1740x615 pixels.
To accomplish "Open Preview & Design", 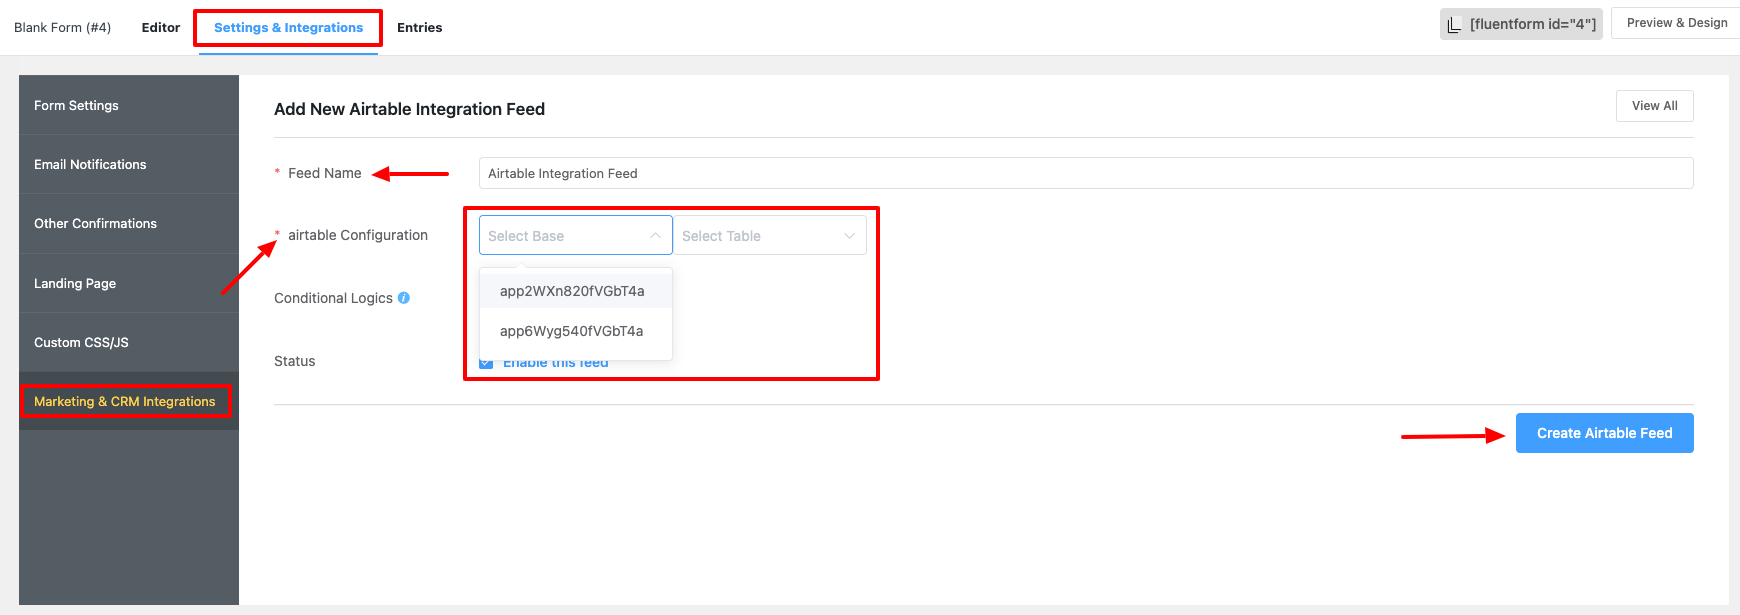I will point(1676,23).
